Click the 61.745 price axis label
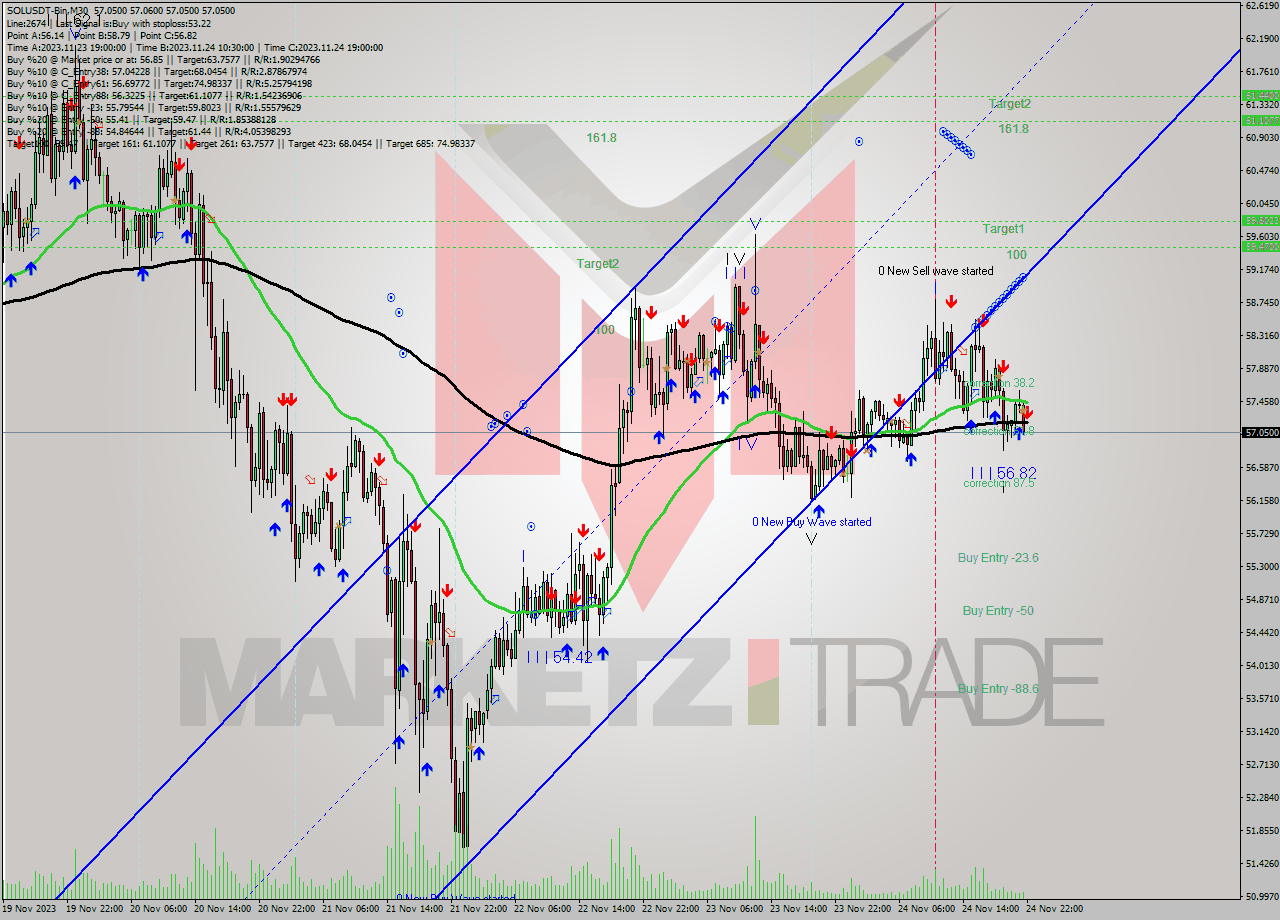Screen dimensions: 1280x920 pyautogui.click(x=1260, y=72)
